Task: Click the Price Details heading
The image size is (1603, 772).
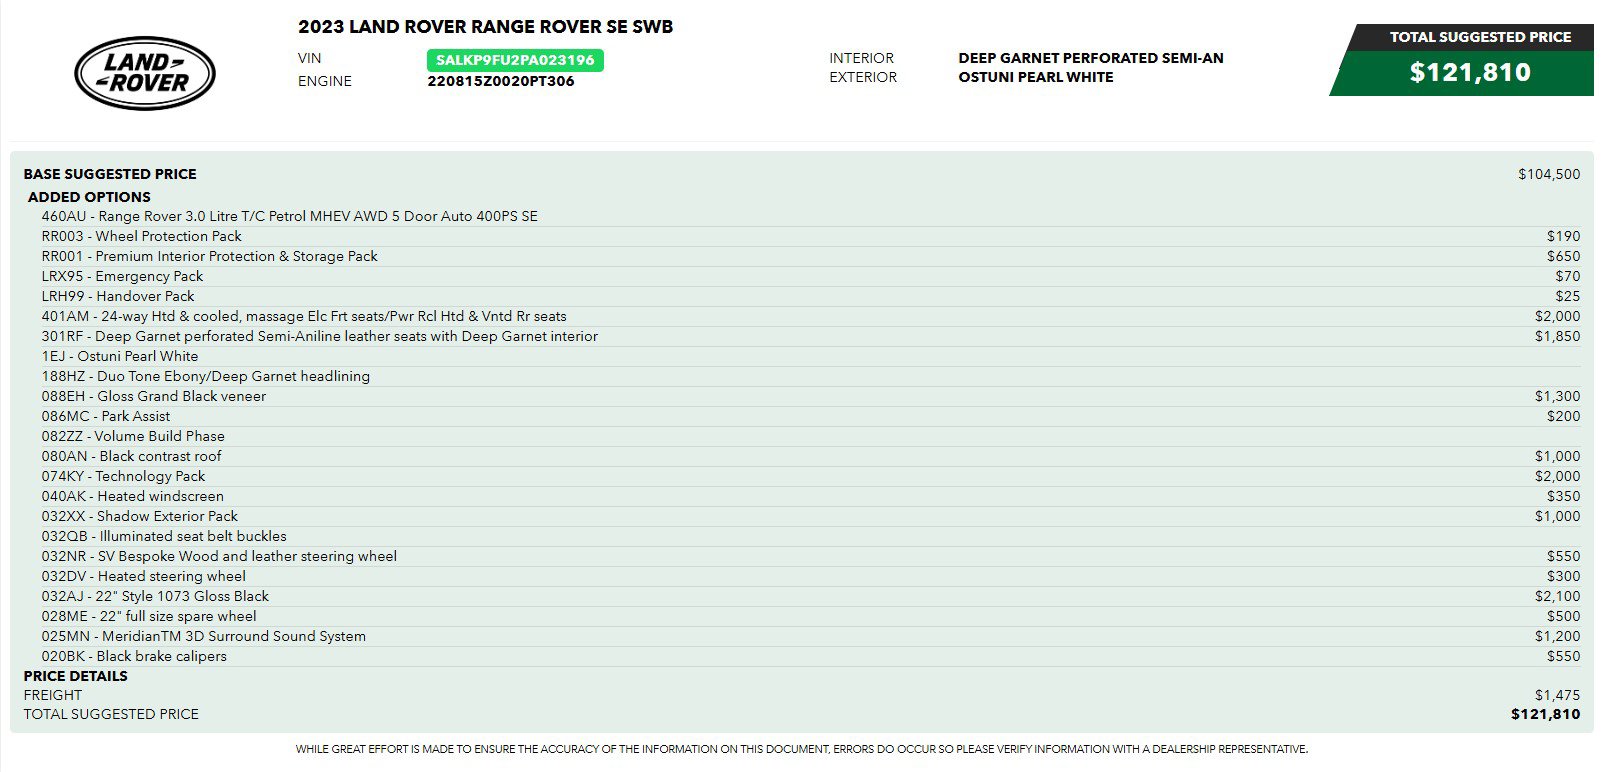Action: tap(75, 676)
